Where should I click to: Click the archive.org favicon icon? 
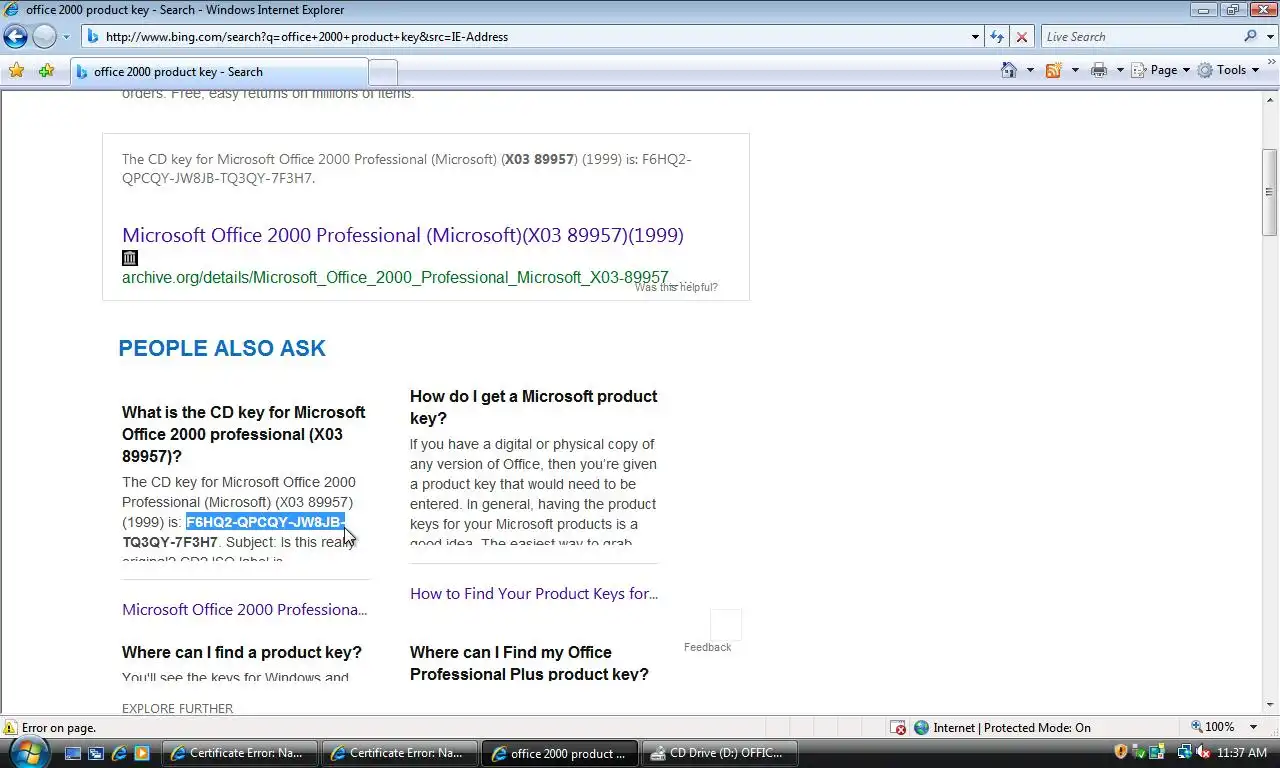point(130,257)
